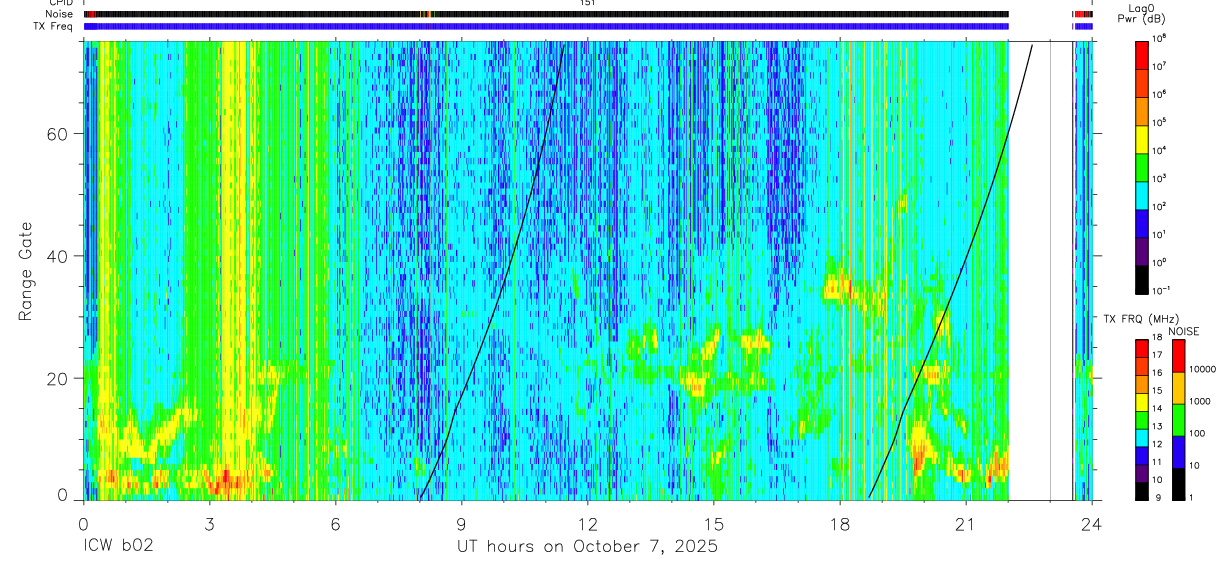Click the yellow 14–15 MHz segment of the TX FRQ colorbar
Screen dimensions: 1228x567
pos(1141,402)
